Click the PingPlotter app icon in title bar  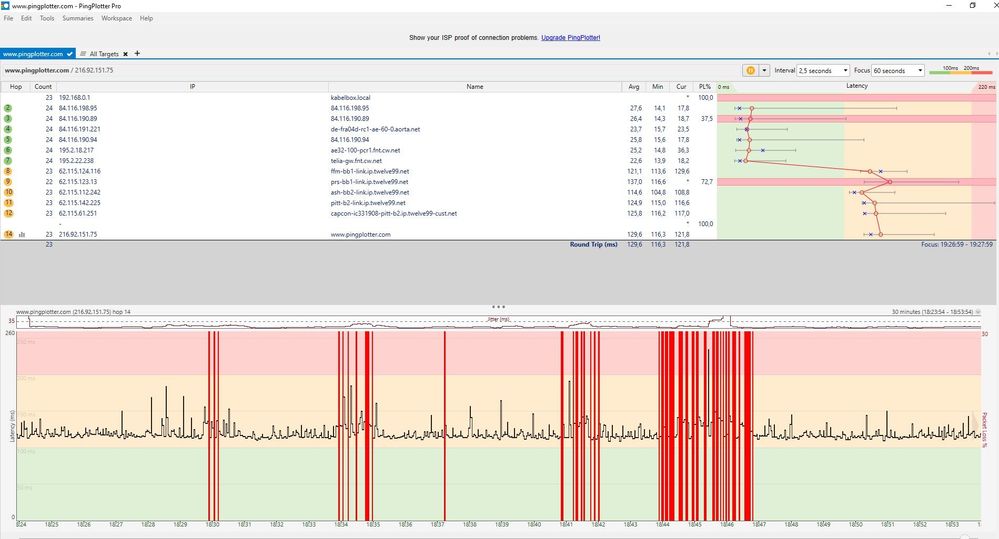[7, 5]
